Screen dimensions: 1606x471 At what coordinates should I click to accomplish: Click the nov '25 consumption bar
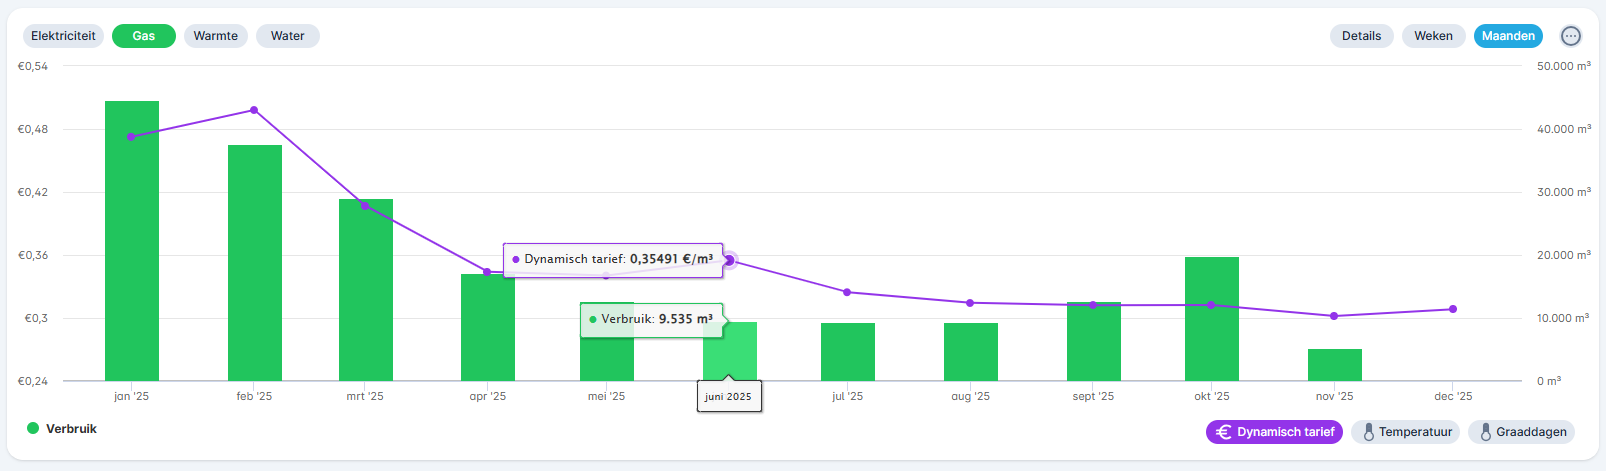point(1335,365)
